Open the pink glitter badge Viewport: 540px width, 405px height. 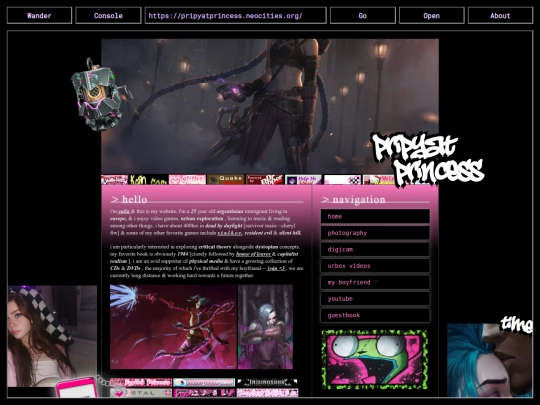click(187, 179)
